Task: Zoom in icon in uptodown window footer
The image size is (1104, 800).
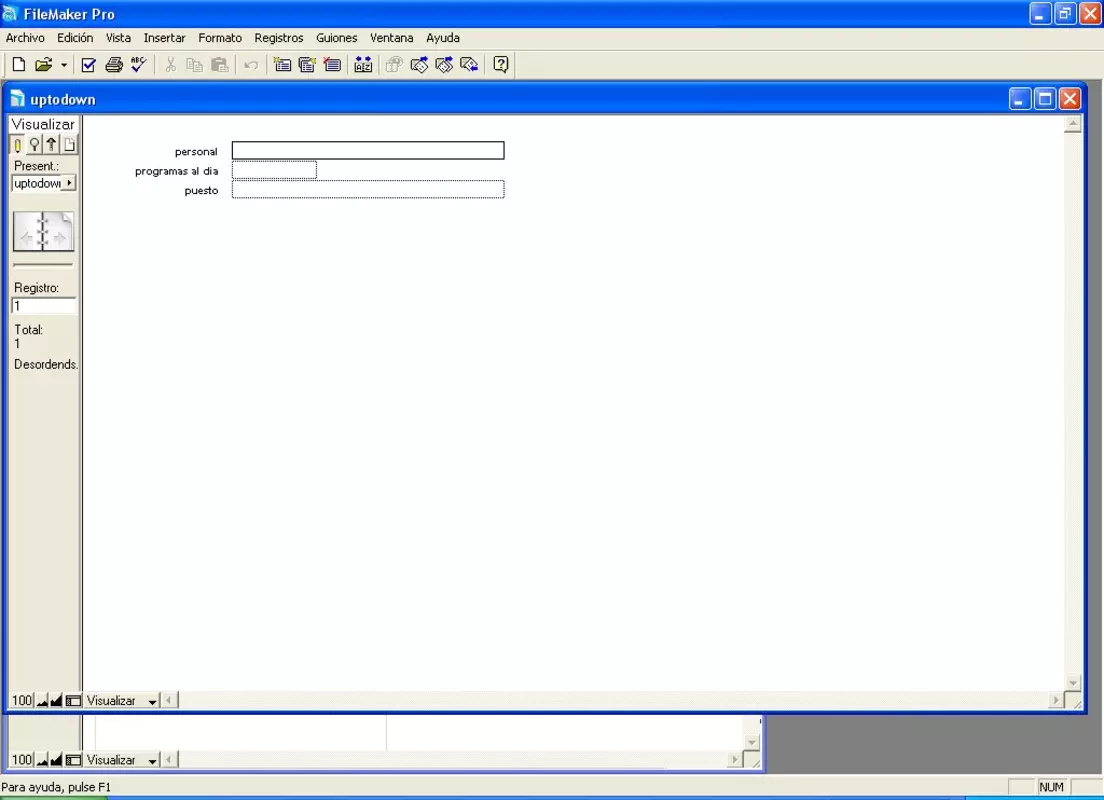Action: coord(56,701)
